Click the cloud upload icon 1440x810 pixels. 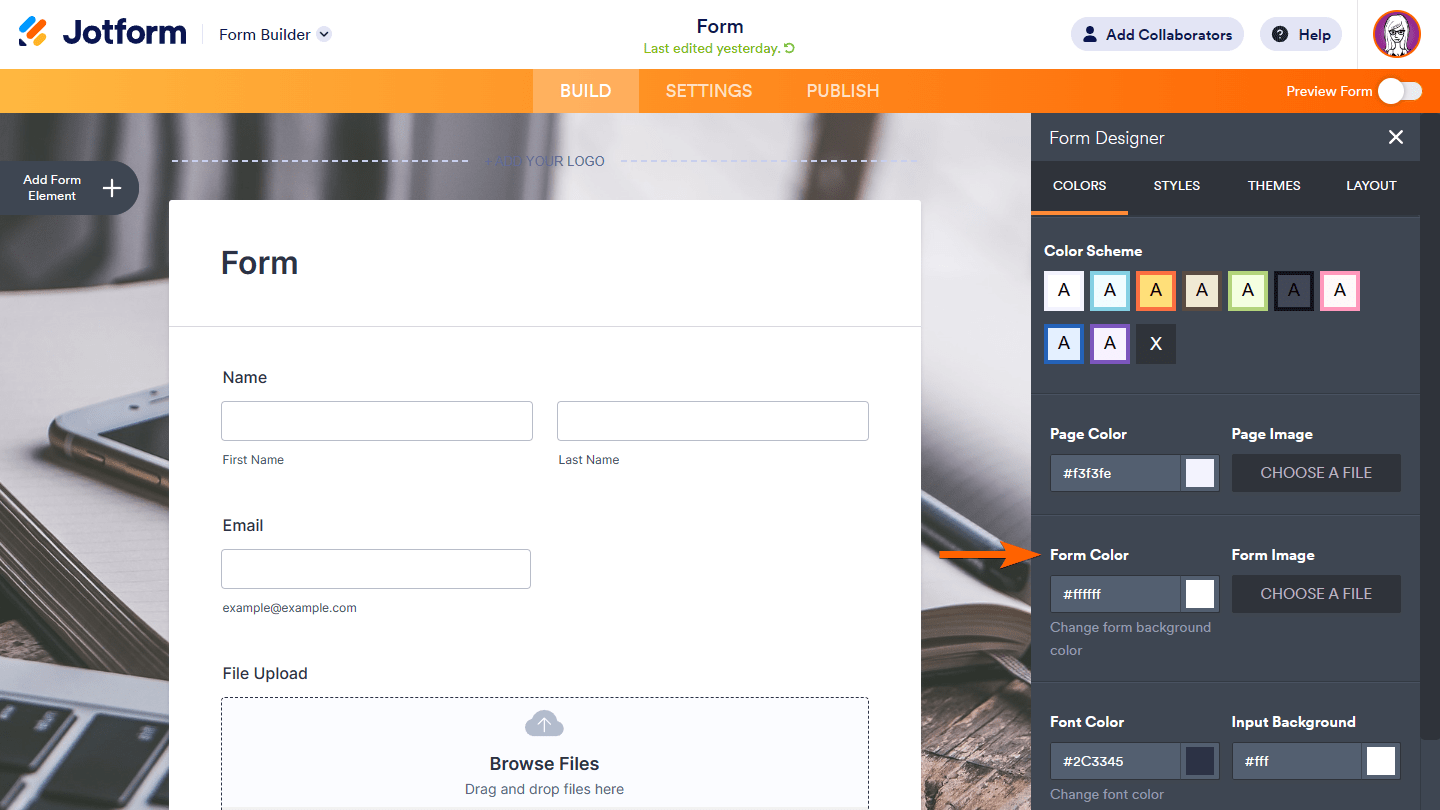coord(544,724)
